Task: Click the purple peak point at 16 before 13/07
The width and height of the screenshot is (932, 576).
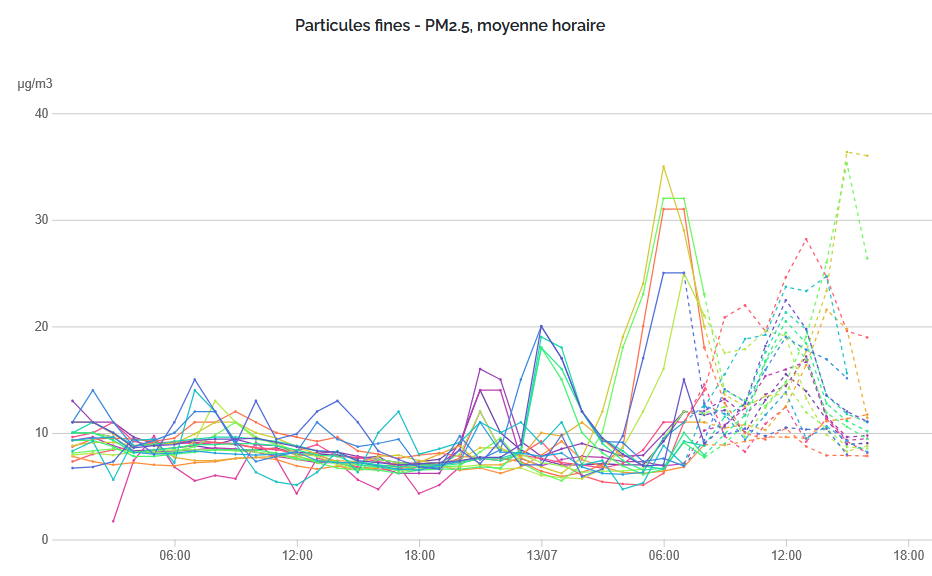Action: [x=480, y=369]
